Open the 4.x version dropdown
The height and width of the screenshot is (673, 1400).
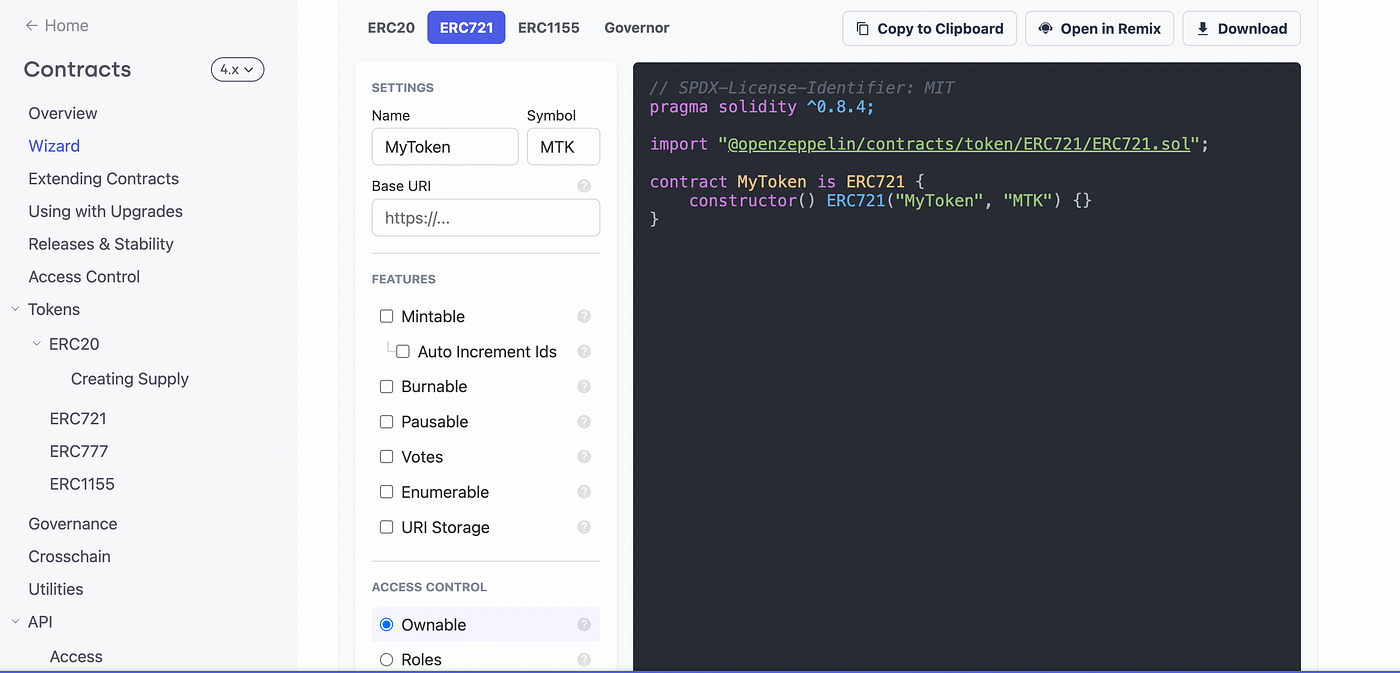pos(237,69)
